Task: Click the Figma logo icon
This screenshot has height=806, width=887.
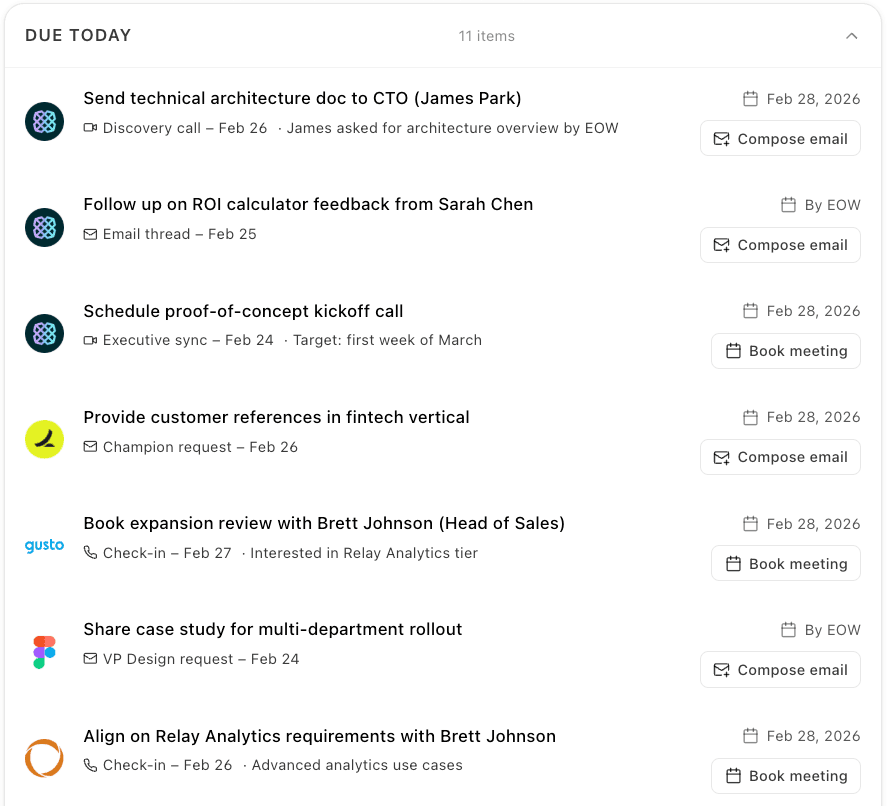Action: (44, 652)
